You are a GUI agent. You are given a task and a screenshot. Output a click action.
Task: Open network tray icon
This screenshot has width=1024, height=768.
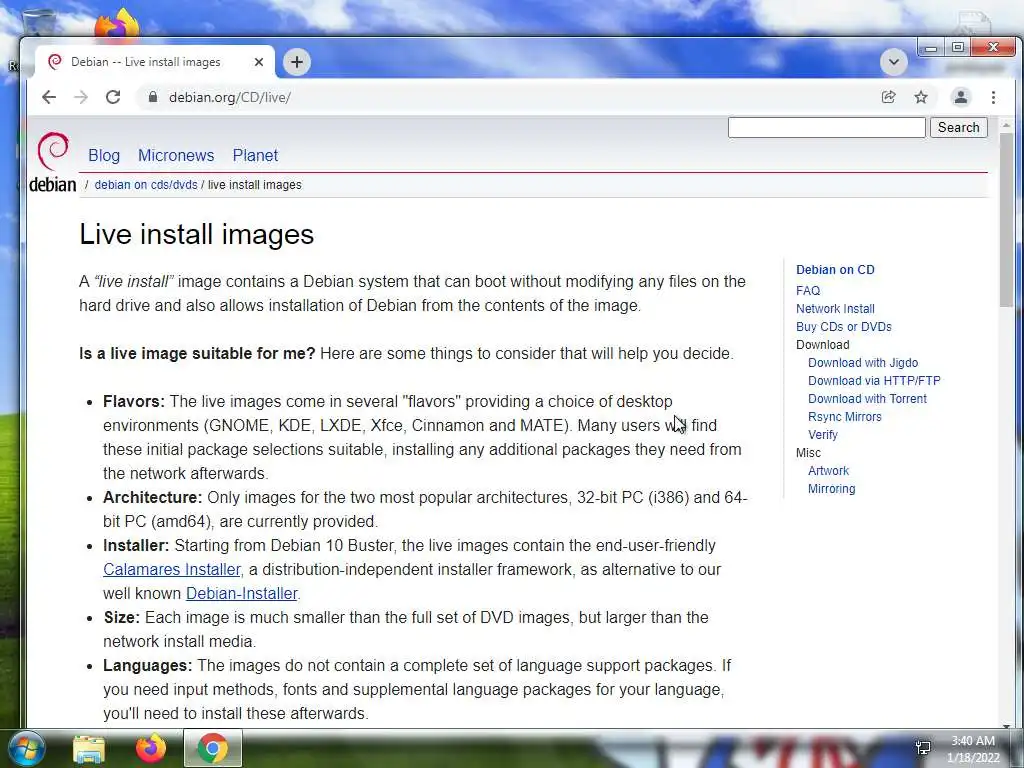coord(923,748)
